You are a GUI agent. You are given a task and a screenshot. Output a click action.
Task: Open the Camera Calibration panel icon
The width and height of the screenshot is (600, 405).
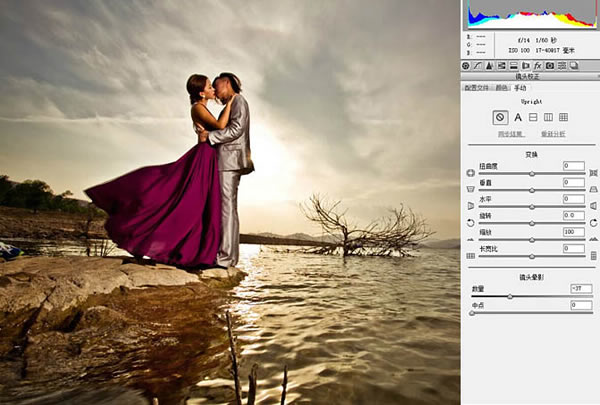(550, 66)
